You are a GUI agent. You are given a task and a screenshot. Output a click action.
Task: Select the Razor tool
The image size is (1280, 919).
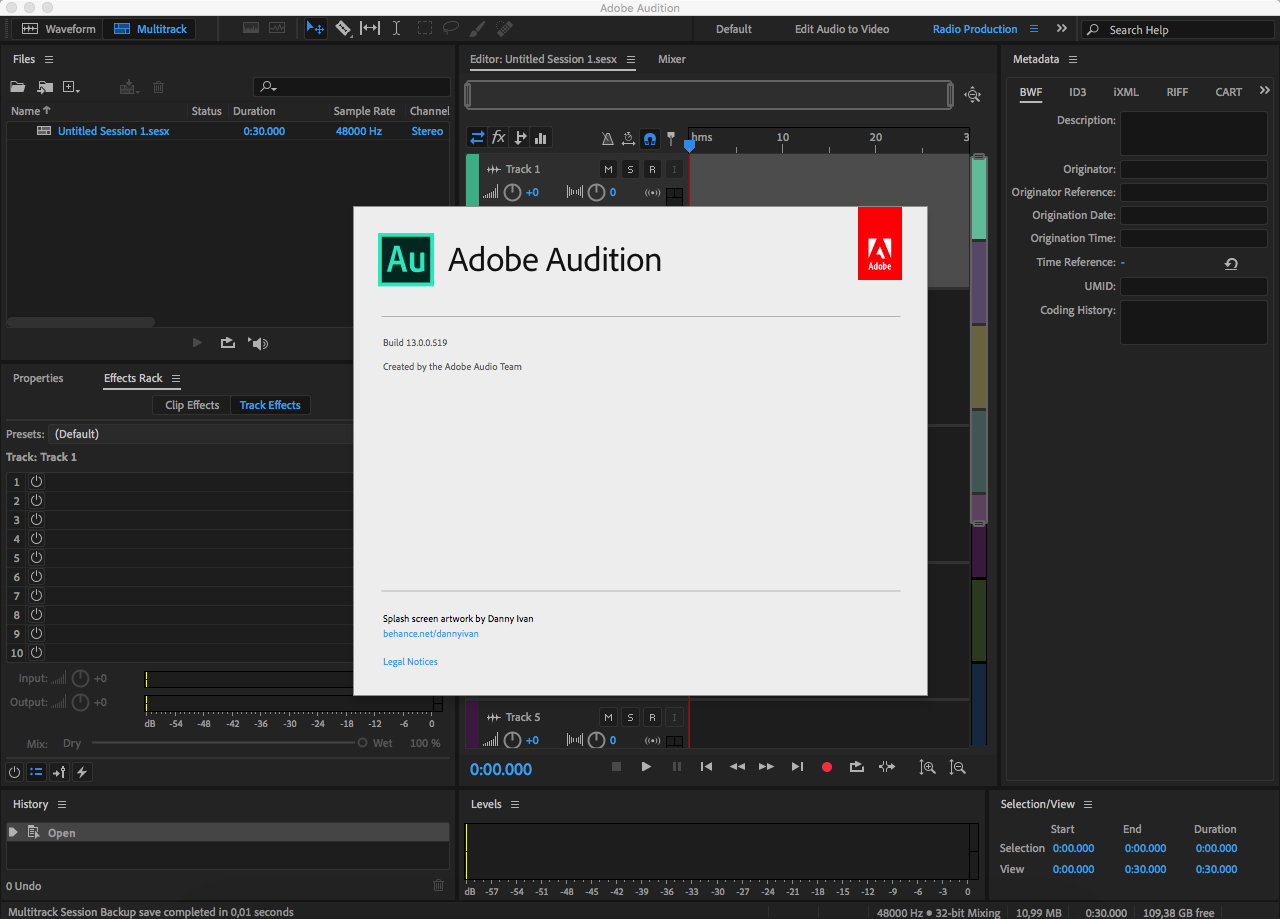click(343, 29)
